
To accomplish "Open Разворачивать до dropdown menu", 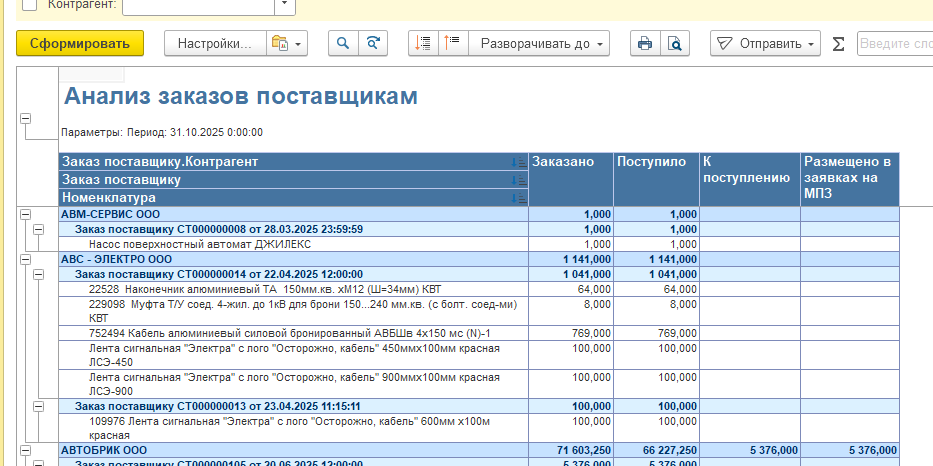I will tap(538, 44).
